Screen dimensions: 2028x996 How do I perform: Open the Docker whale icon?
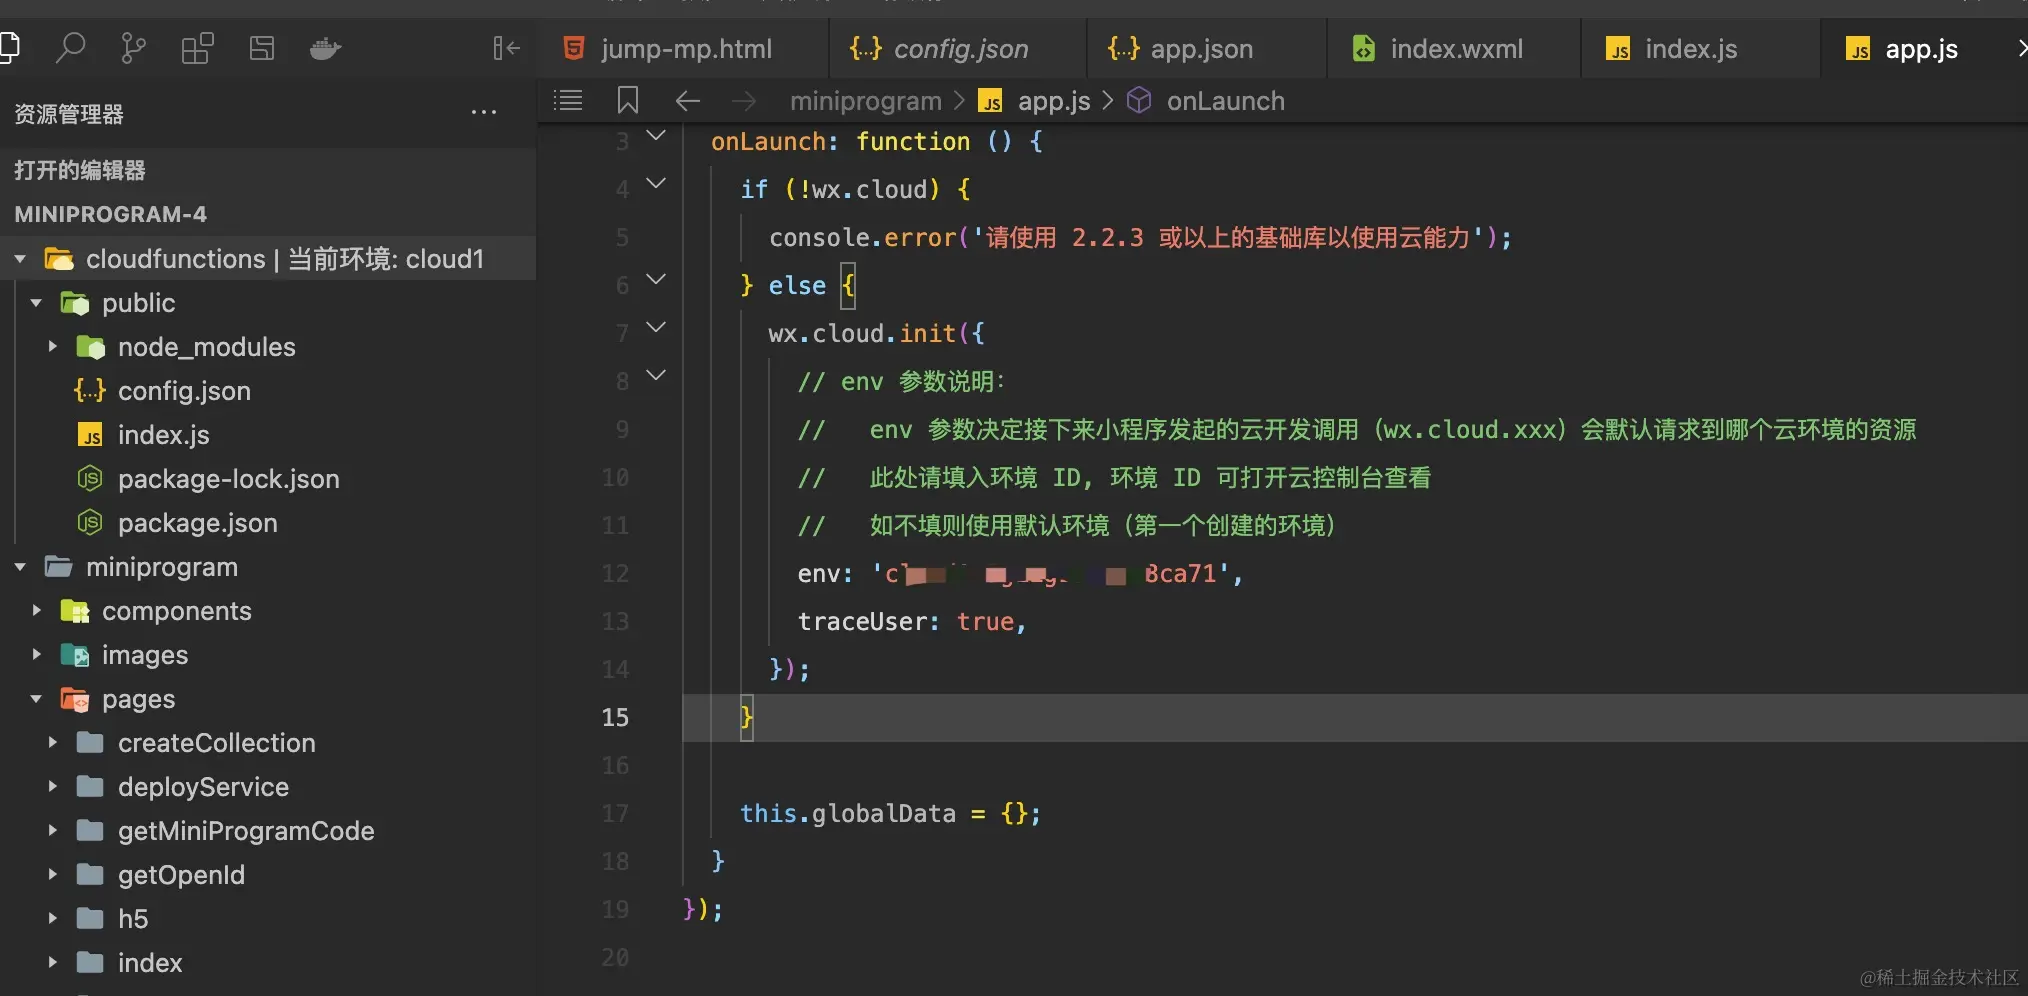tap(325, 48)
